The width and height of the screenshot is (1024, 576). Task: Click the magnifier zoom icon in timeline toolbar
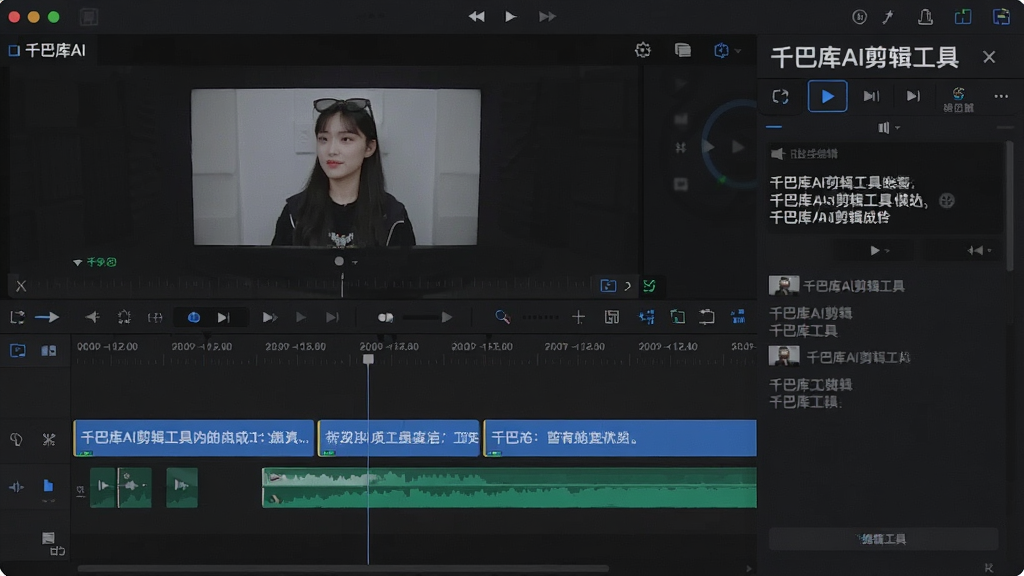pos(502,317)
